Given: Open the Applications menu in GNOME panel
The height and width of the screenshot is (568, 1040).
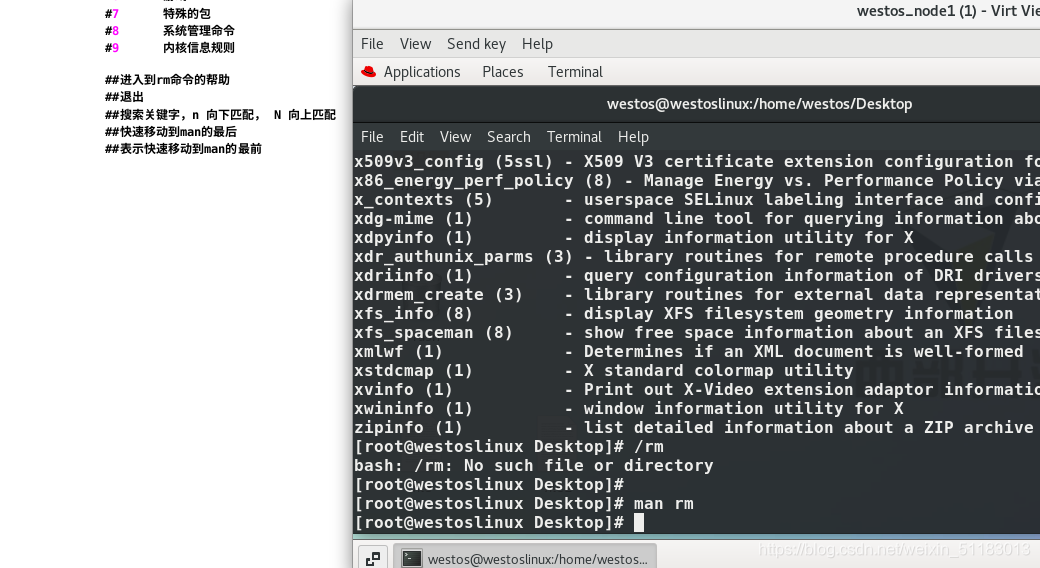Looking at the screenshot, I should tap(422, 72).
